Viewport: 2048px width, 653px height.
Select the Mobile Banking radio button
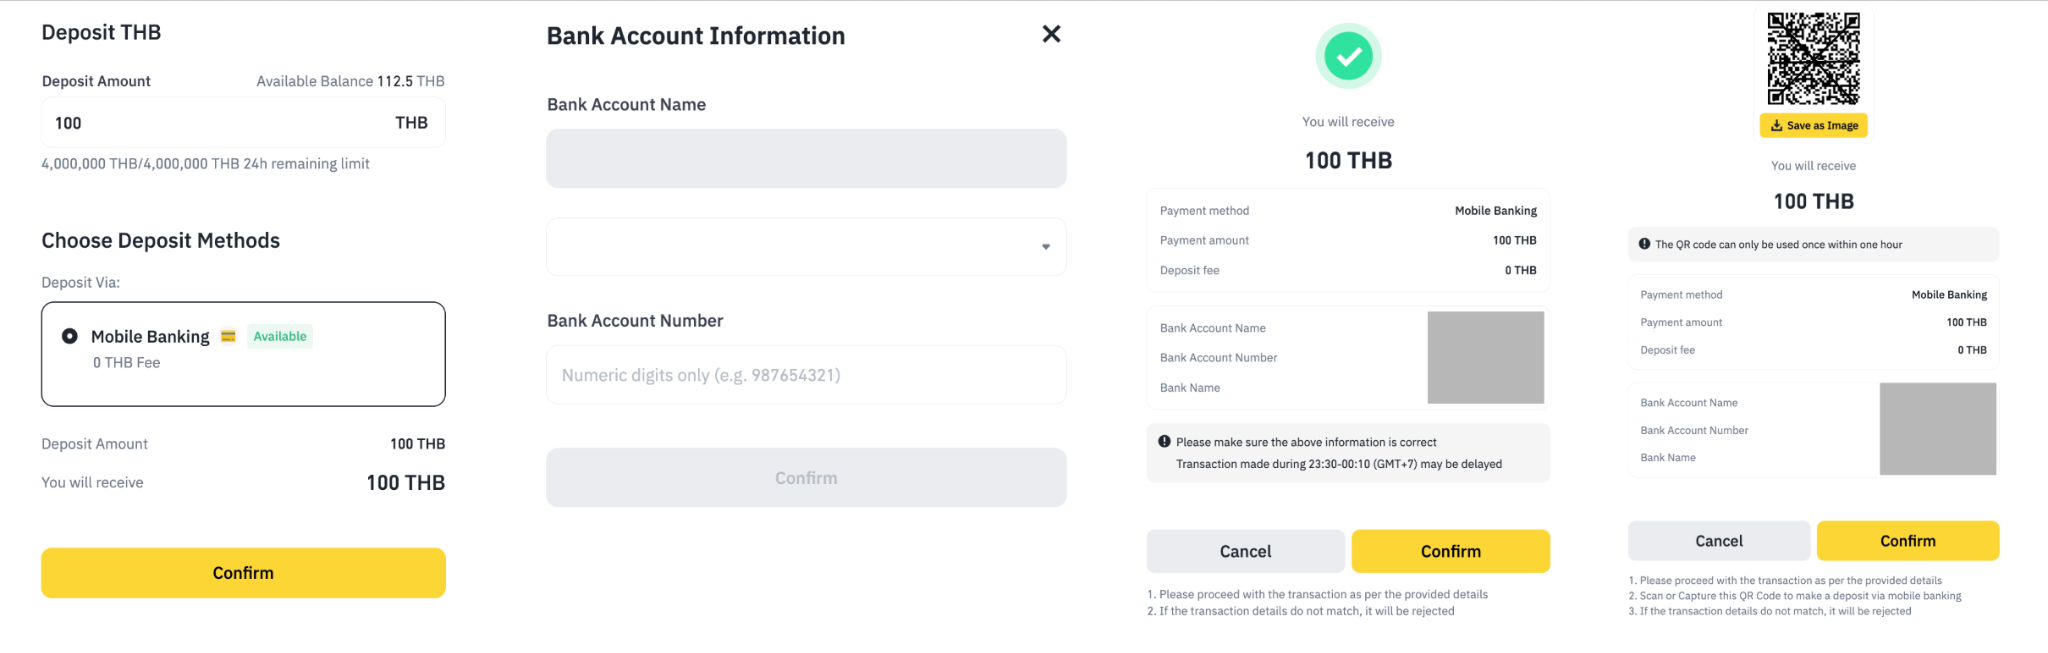(x=70, y=336)
